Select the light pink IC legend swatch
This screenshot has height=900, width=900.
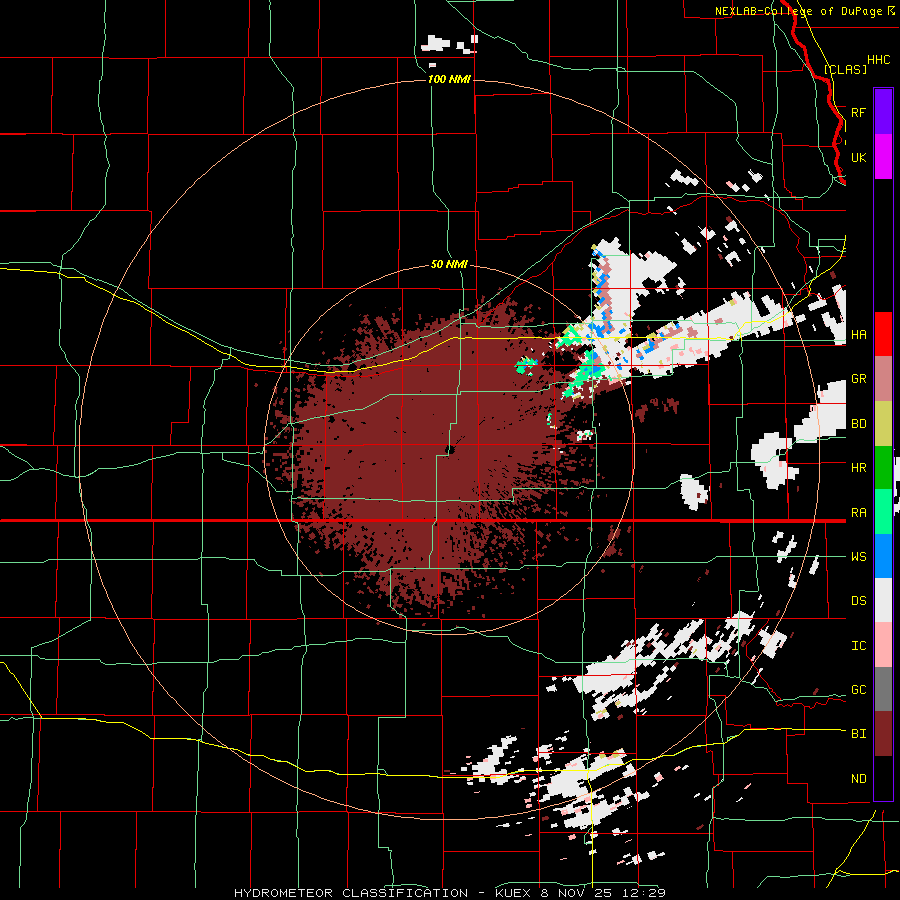click(x=883, y=645)
